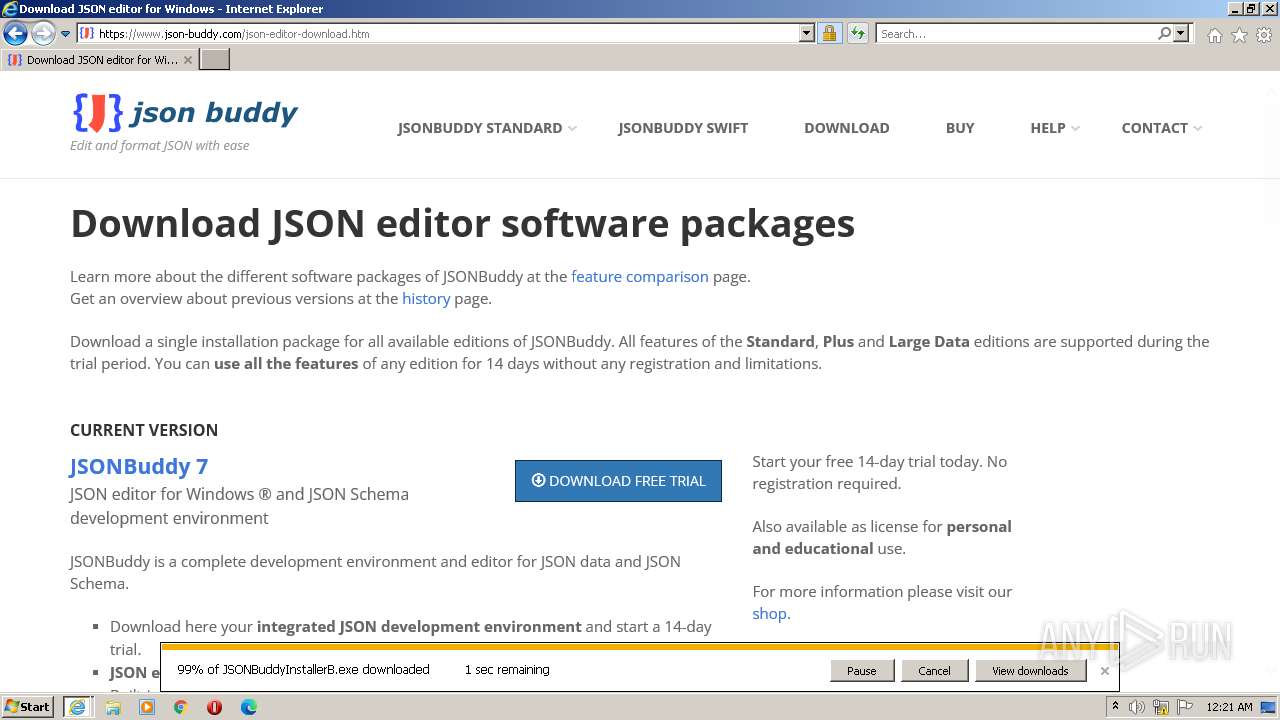Go back using the browser Back arrow
Viewport: 1280px width, 720px height.
(15, 33)
